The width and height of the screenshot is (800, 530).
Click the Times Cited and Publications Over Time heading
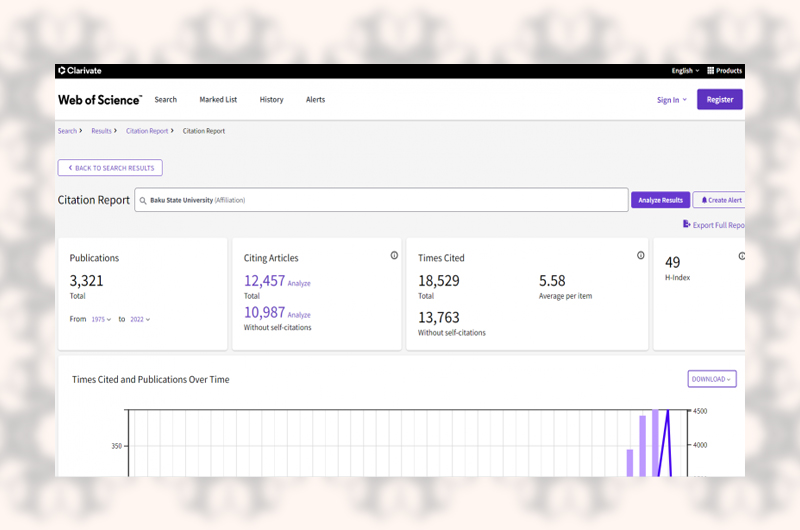[x=151, y=380]
